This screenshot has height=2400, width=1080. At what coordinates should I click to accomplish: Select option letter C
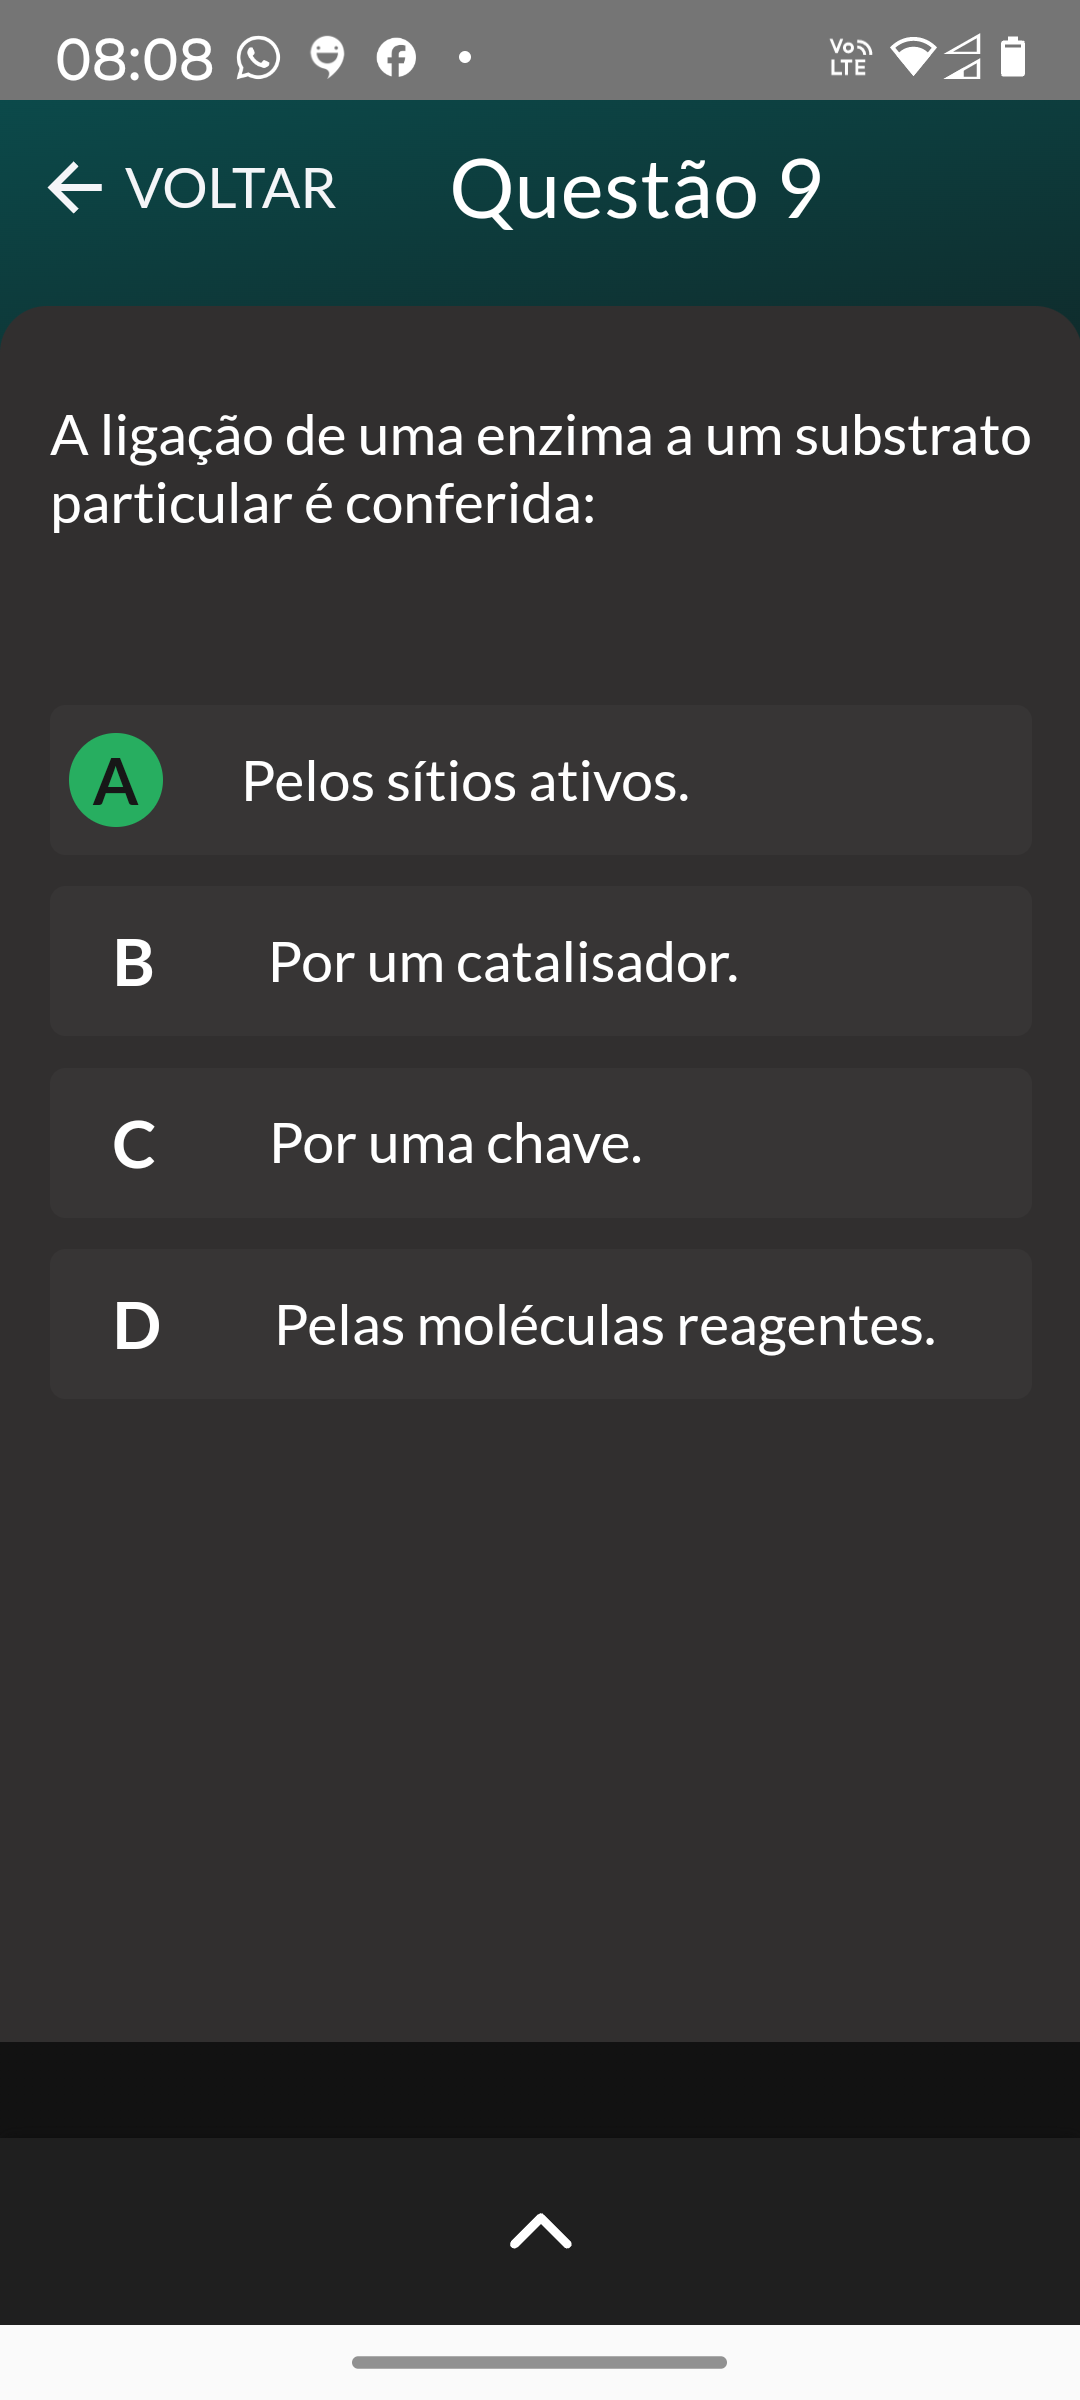133,1144
